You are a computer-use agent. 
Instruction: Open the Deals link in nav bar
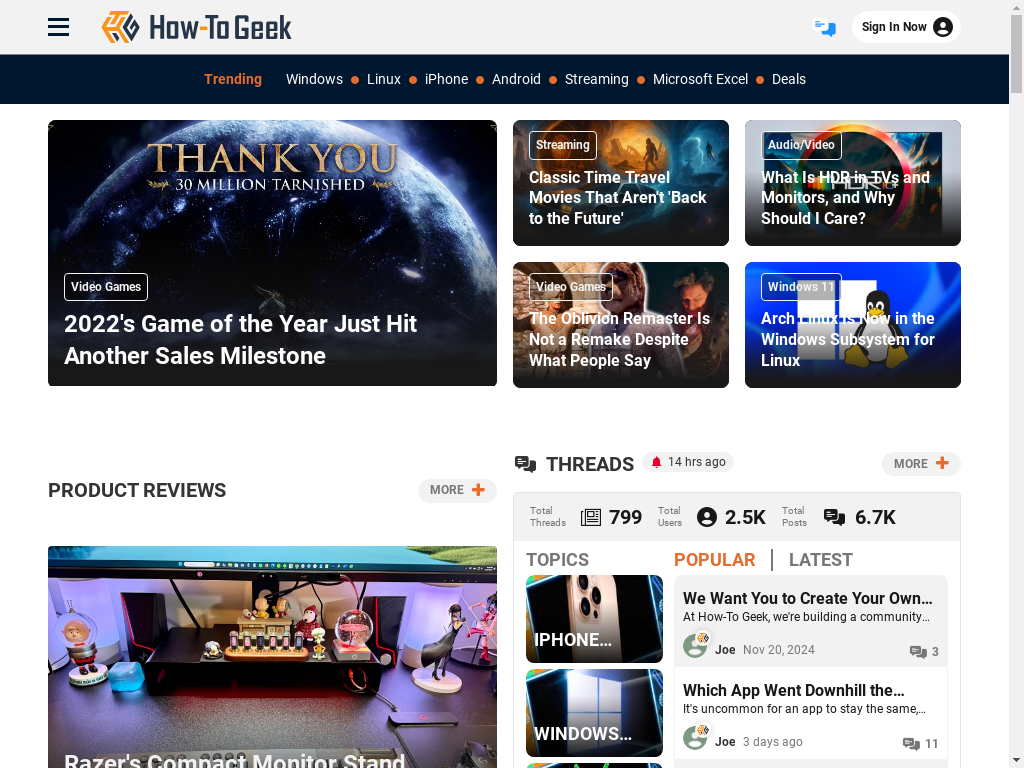click(x=788, y=79)
